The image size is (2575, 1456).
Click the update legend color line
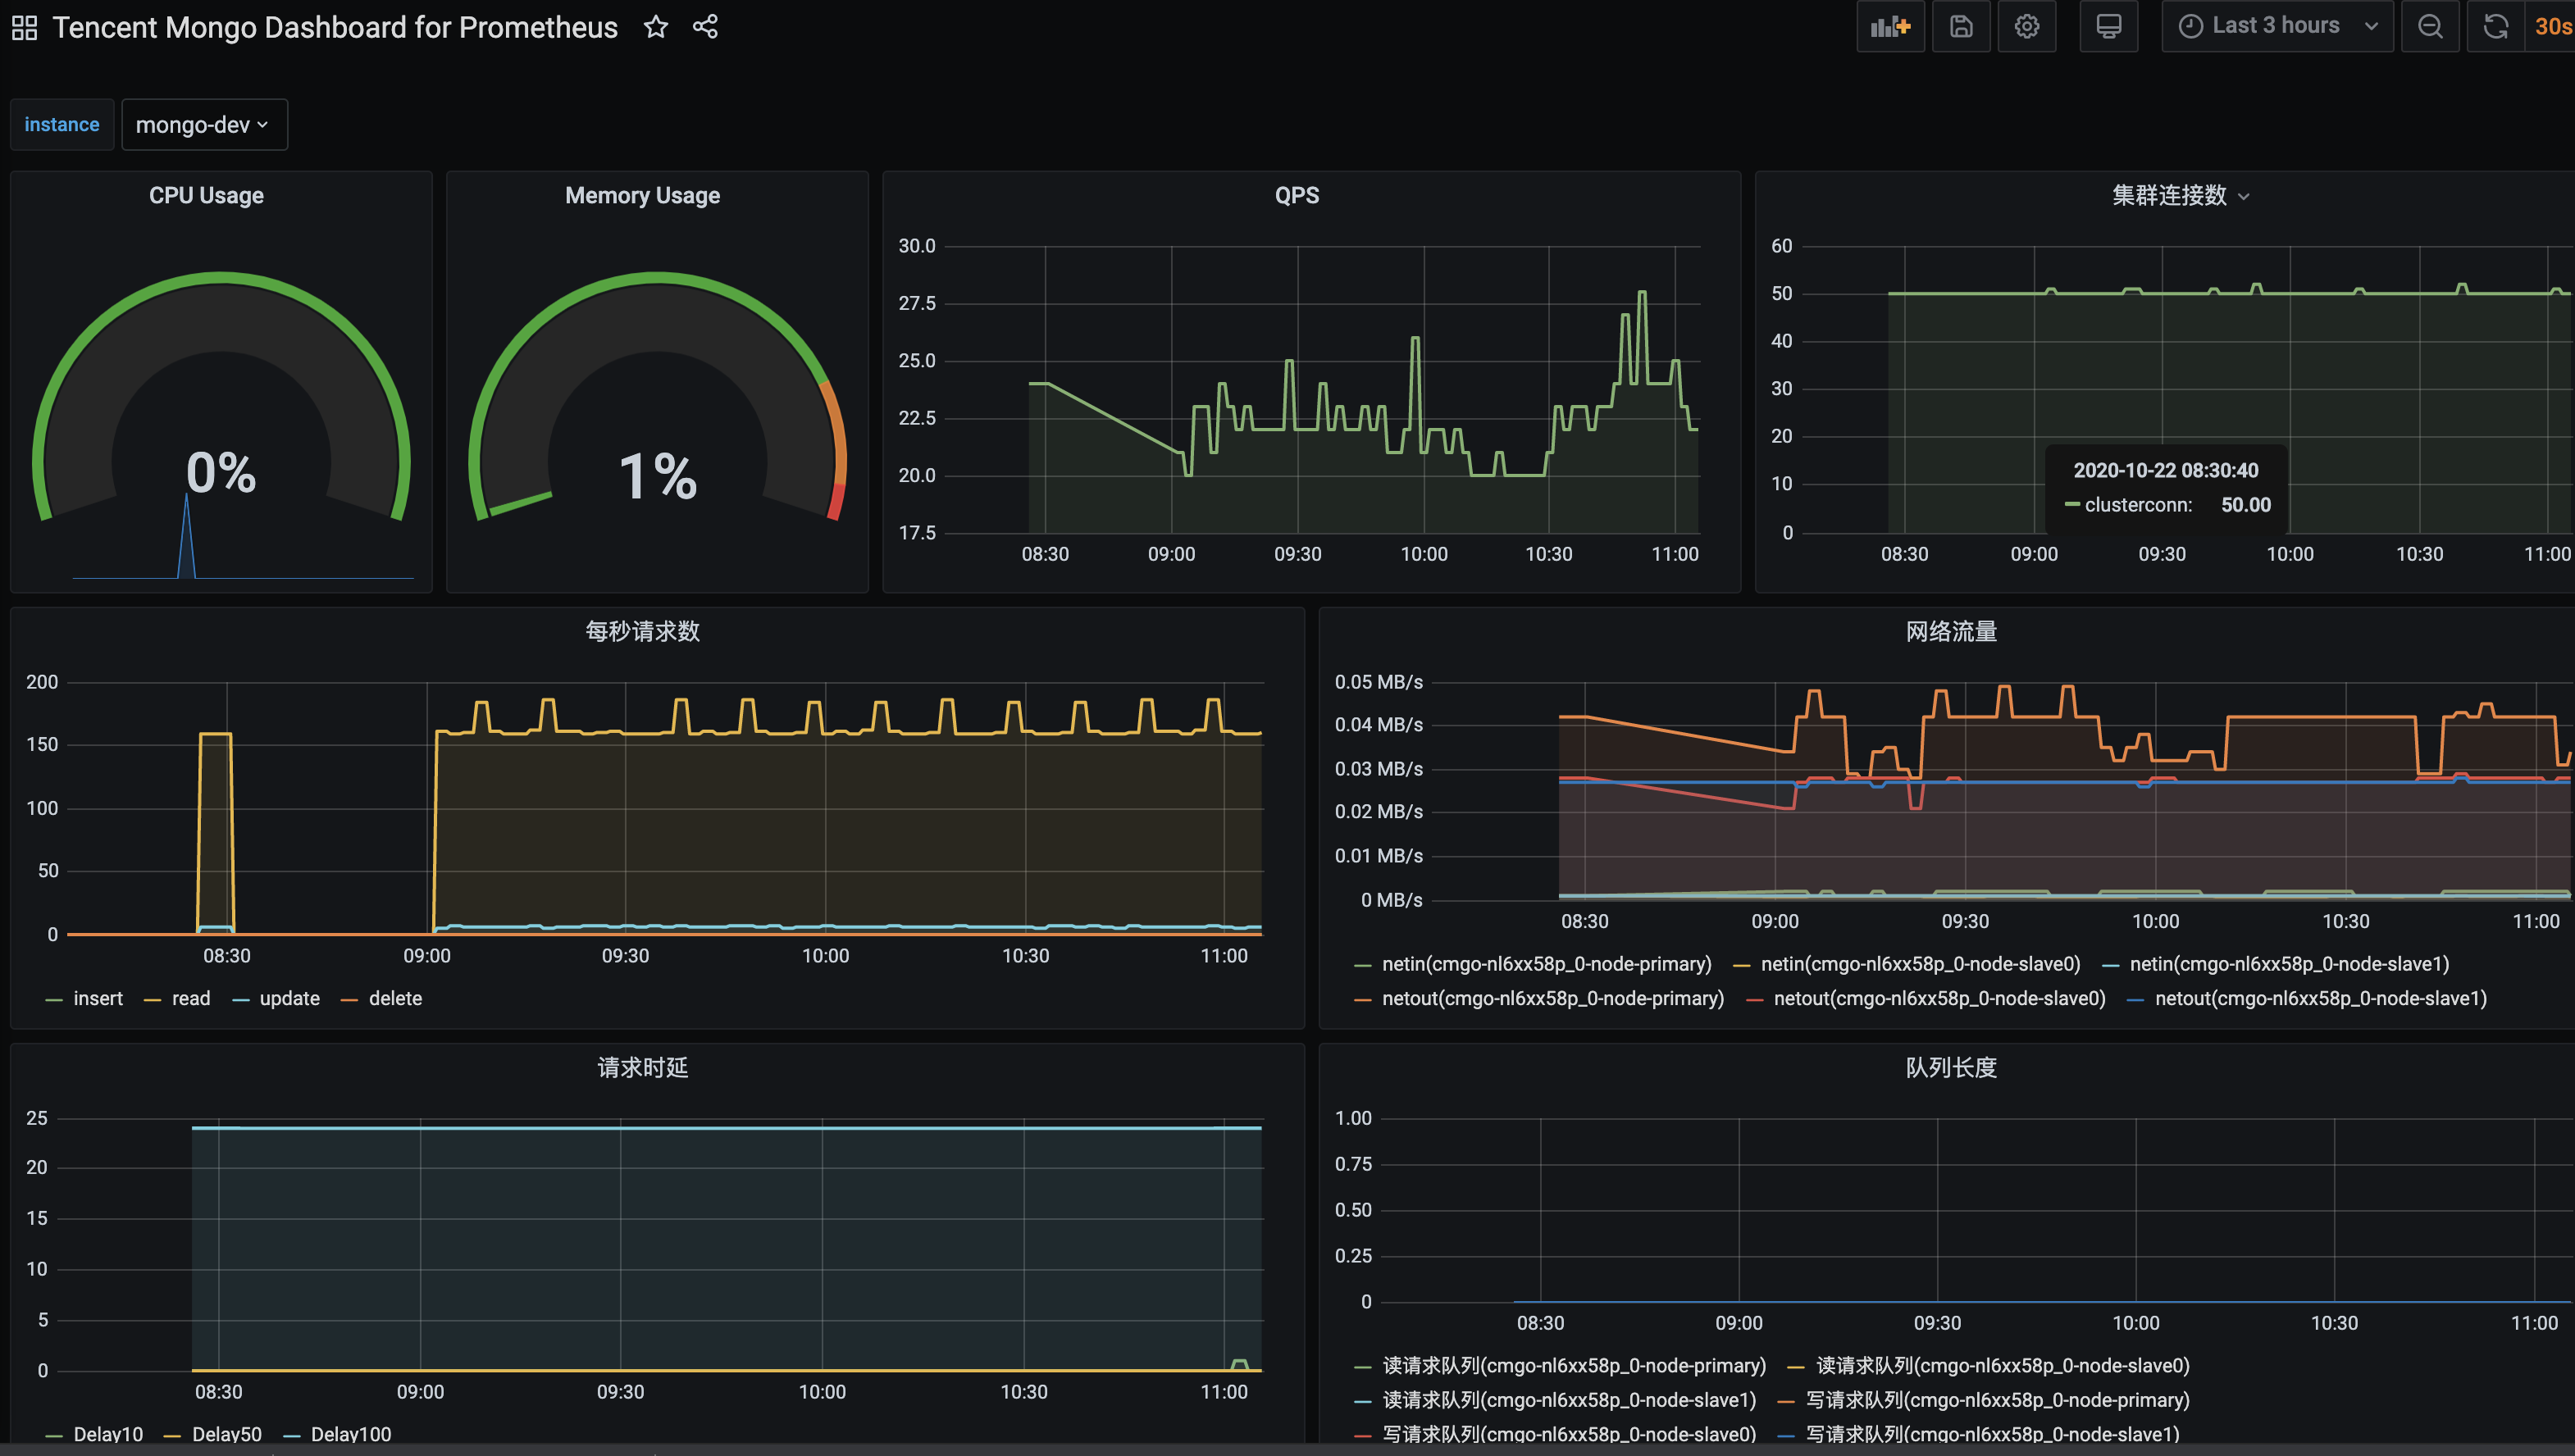click(x=241, y=999)
